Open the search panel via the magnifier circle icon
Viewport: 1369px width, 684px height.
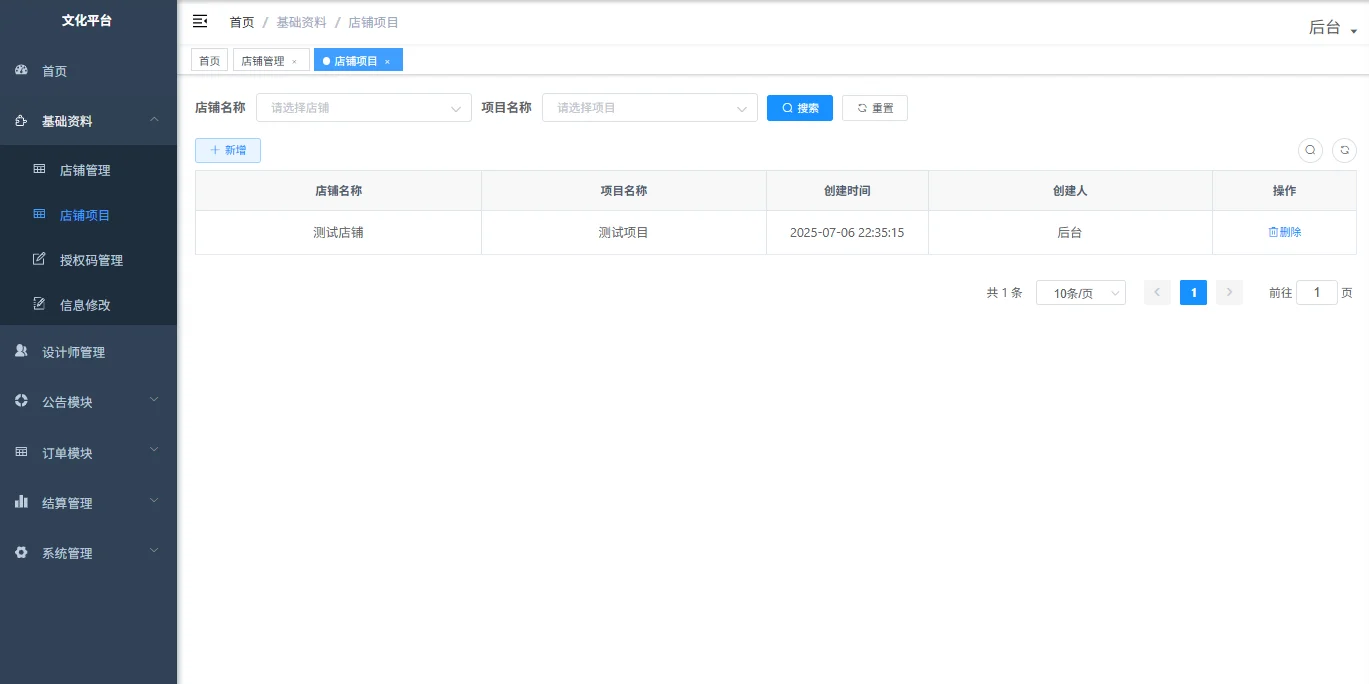[1310, 150]
